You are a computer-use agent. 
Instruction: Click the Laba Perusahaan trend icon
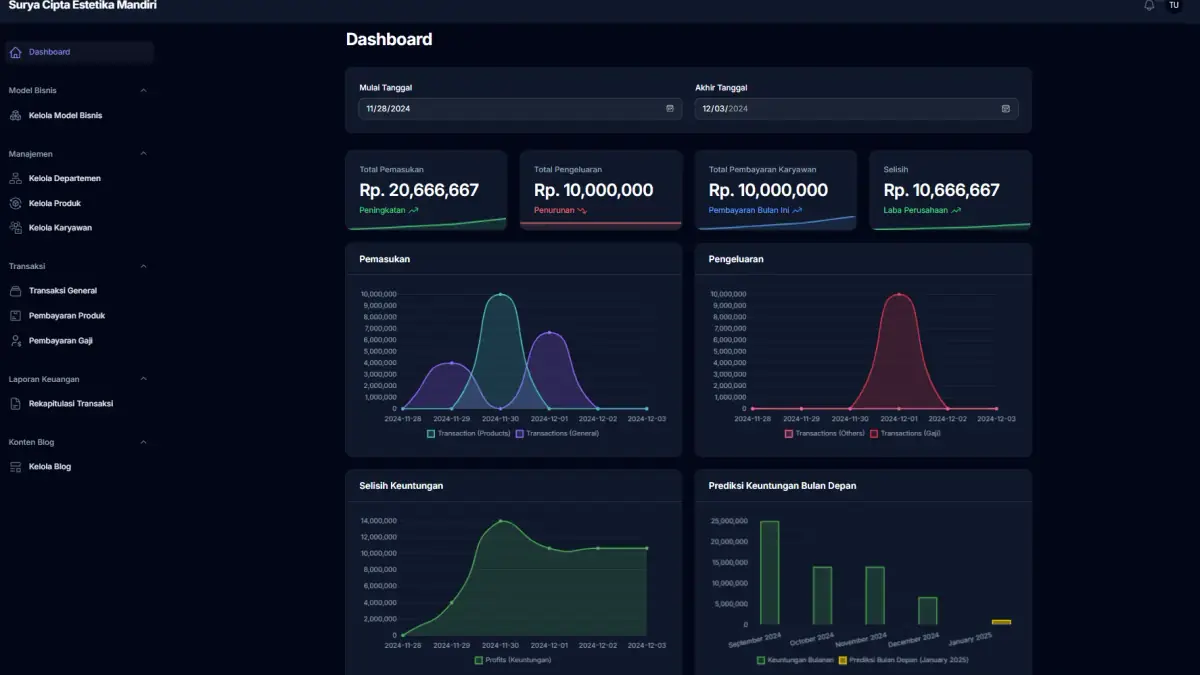tap(956, 210)
